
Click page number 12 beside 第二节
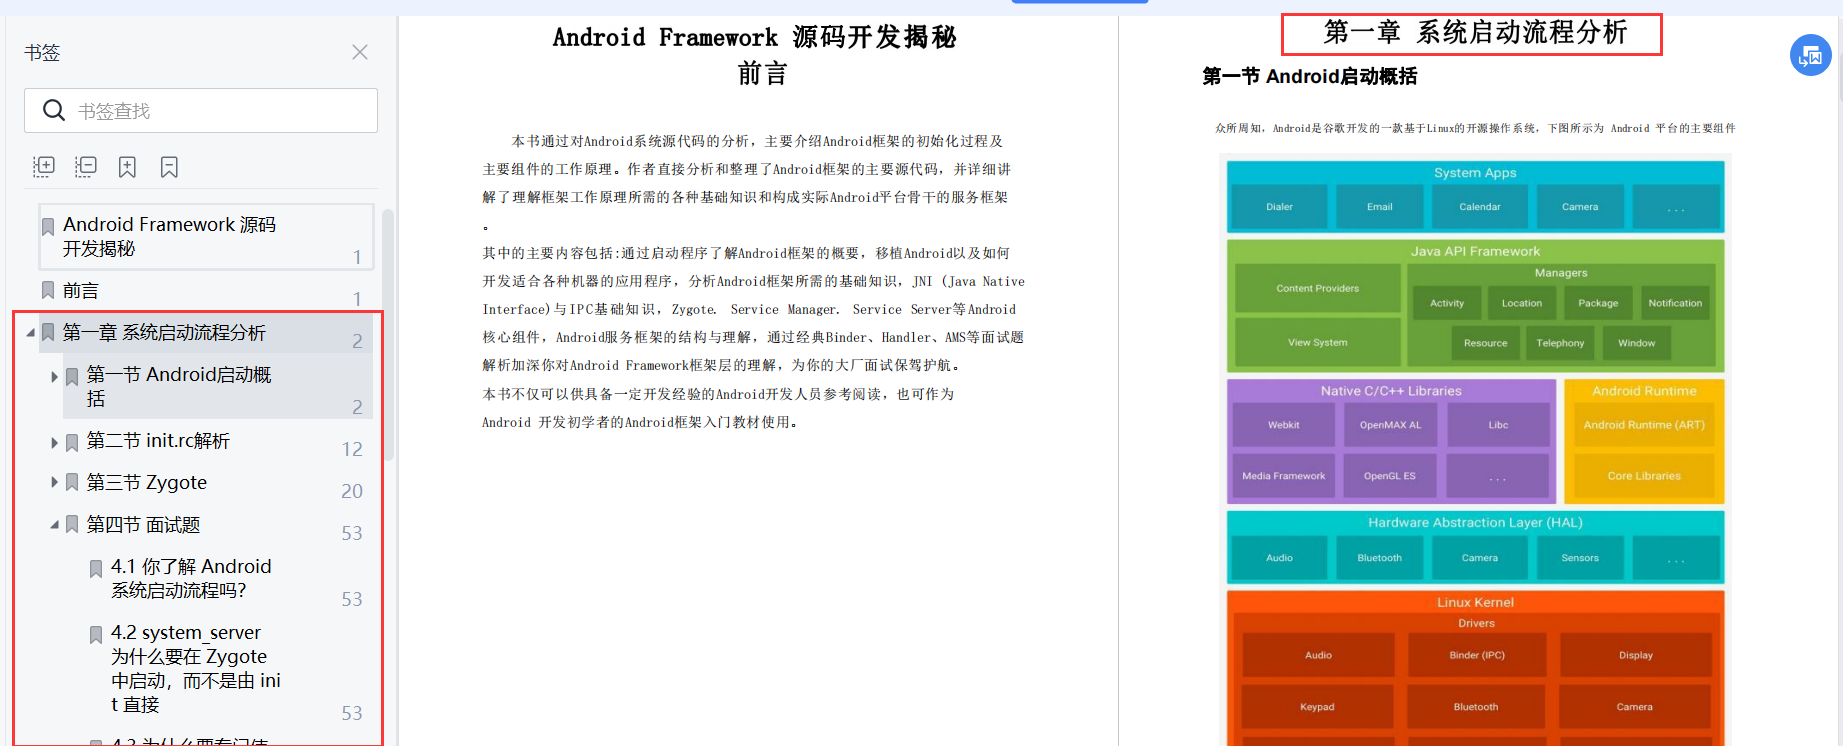click(352, 449)
